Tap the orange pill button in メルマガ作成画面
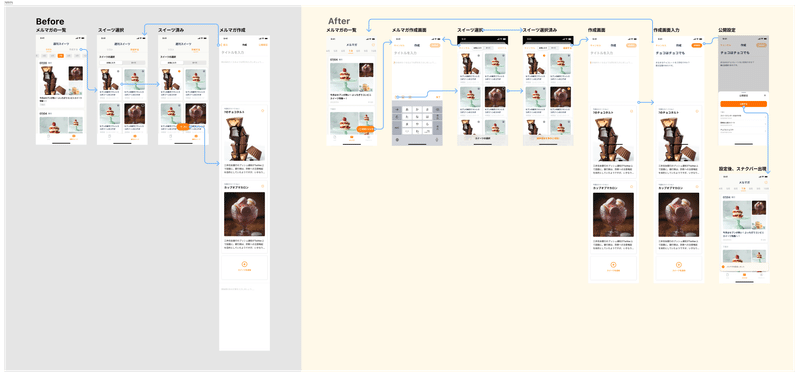The image size is (800, 377). [x=435, y=45]
